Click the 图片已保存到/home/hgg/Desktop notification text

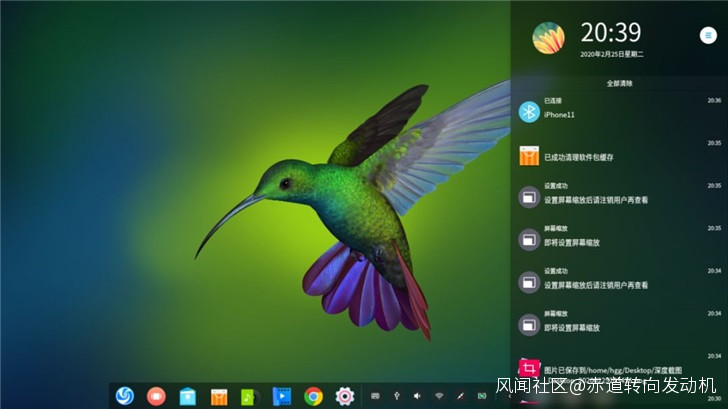(613, 370)
